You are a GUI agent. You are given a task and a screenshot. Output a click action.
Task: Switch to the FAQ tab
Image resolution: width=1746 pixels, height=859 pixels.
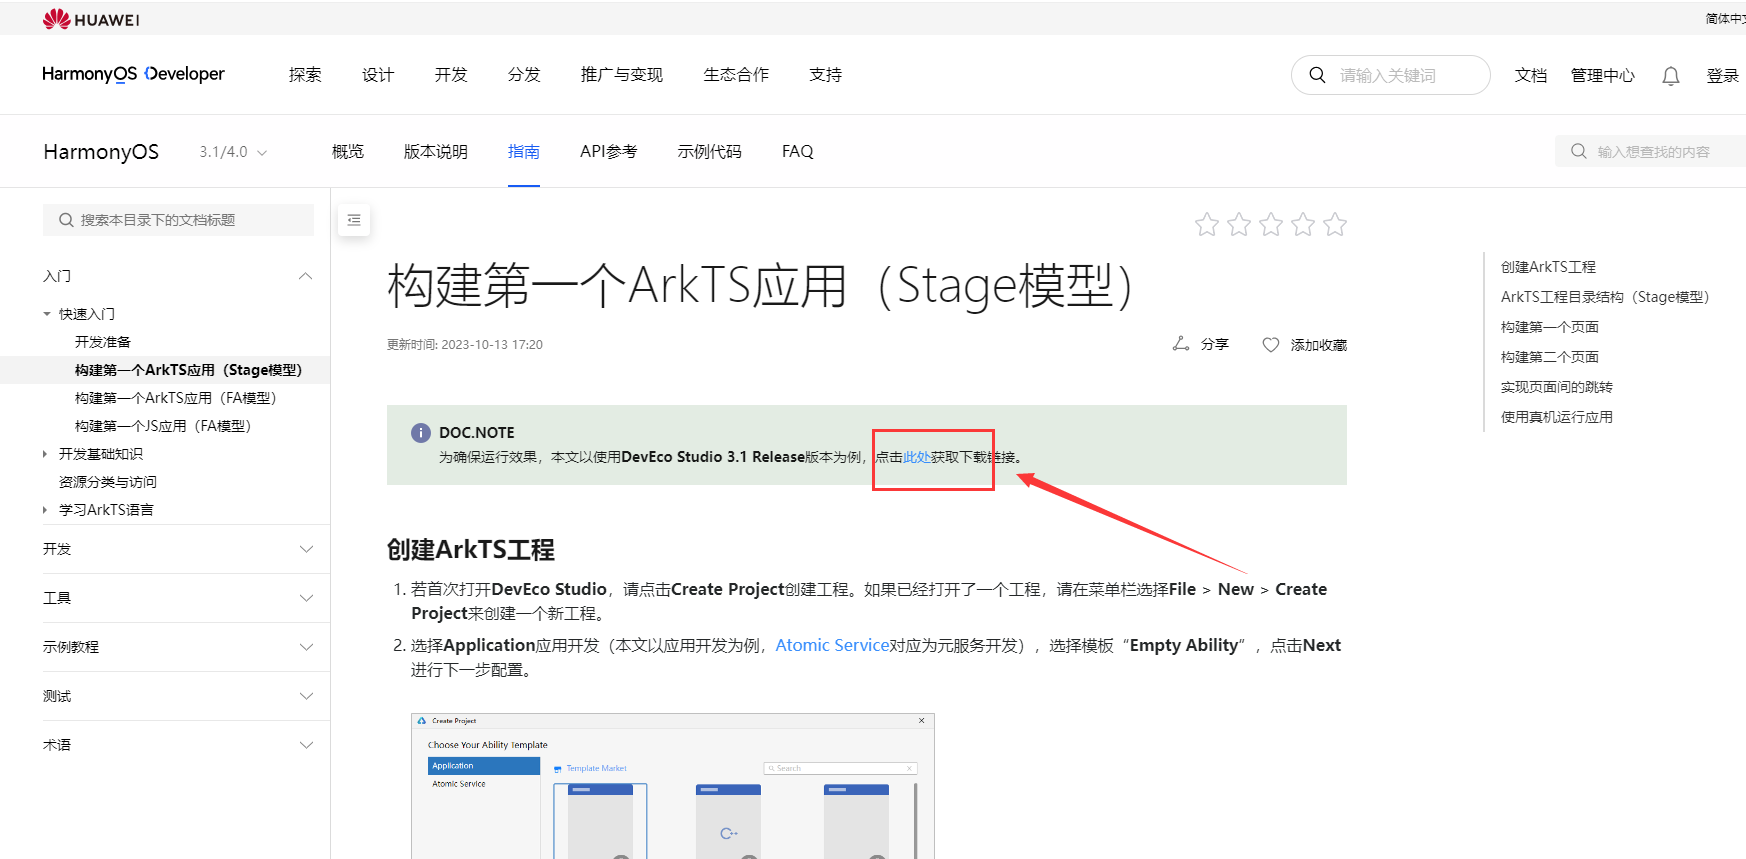coord(798,152)
